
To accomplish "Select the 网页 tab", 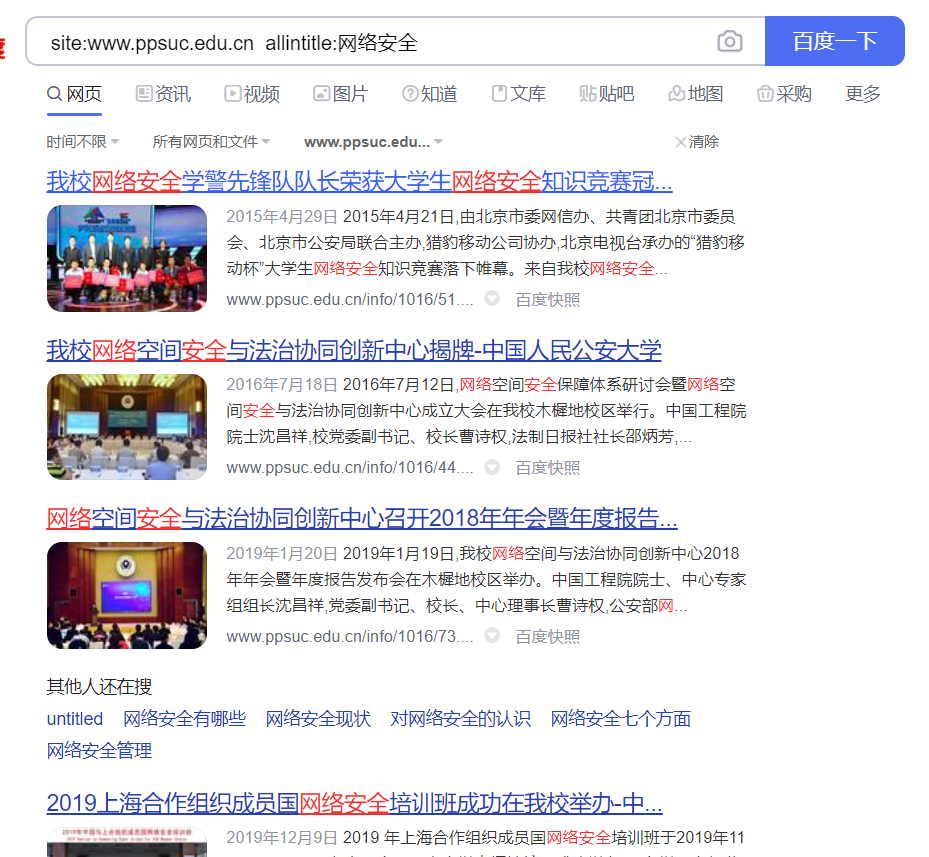I will tap(75, 94).
